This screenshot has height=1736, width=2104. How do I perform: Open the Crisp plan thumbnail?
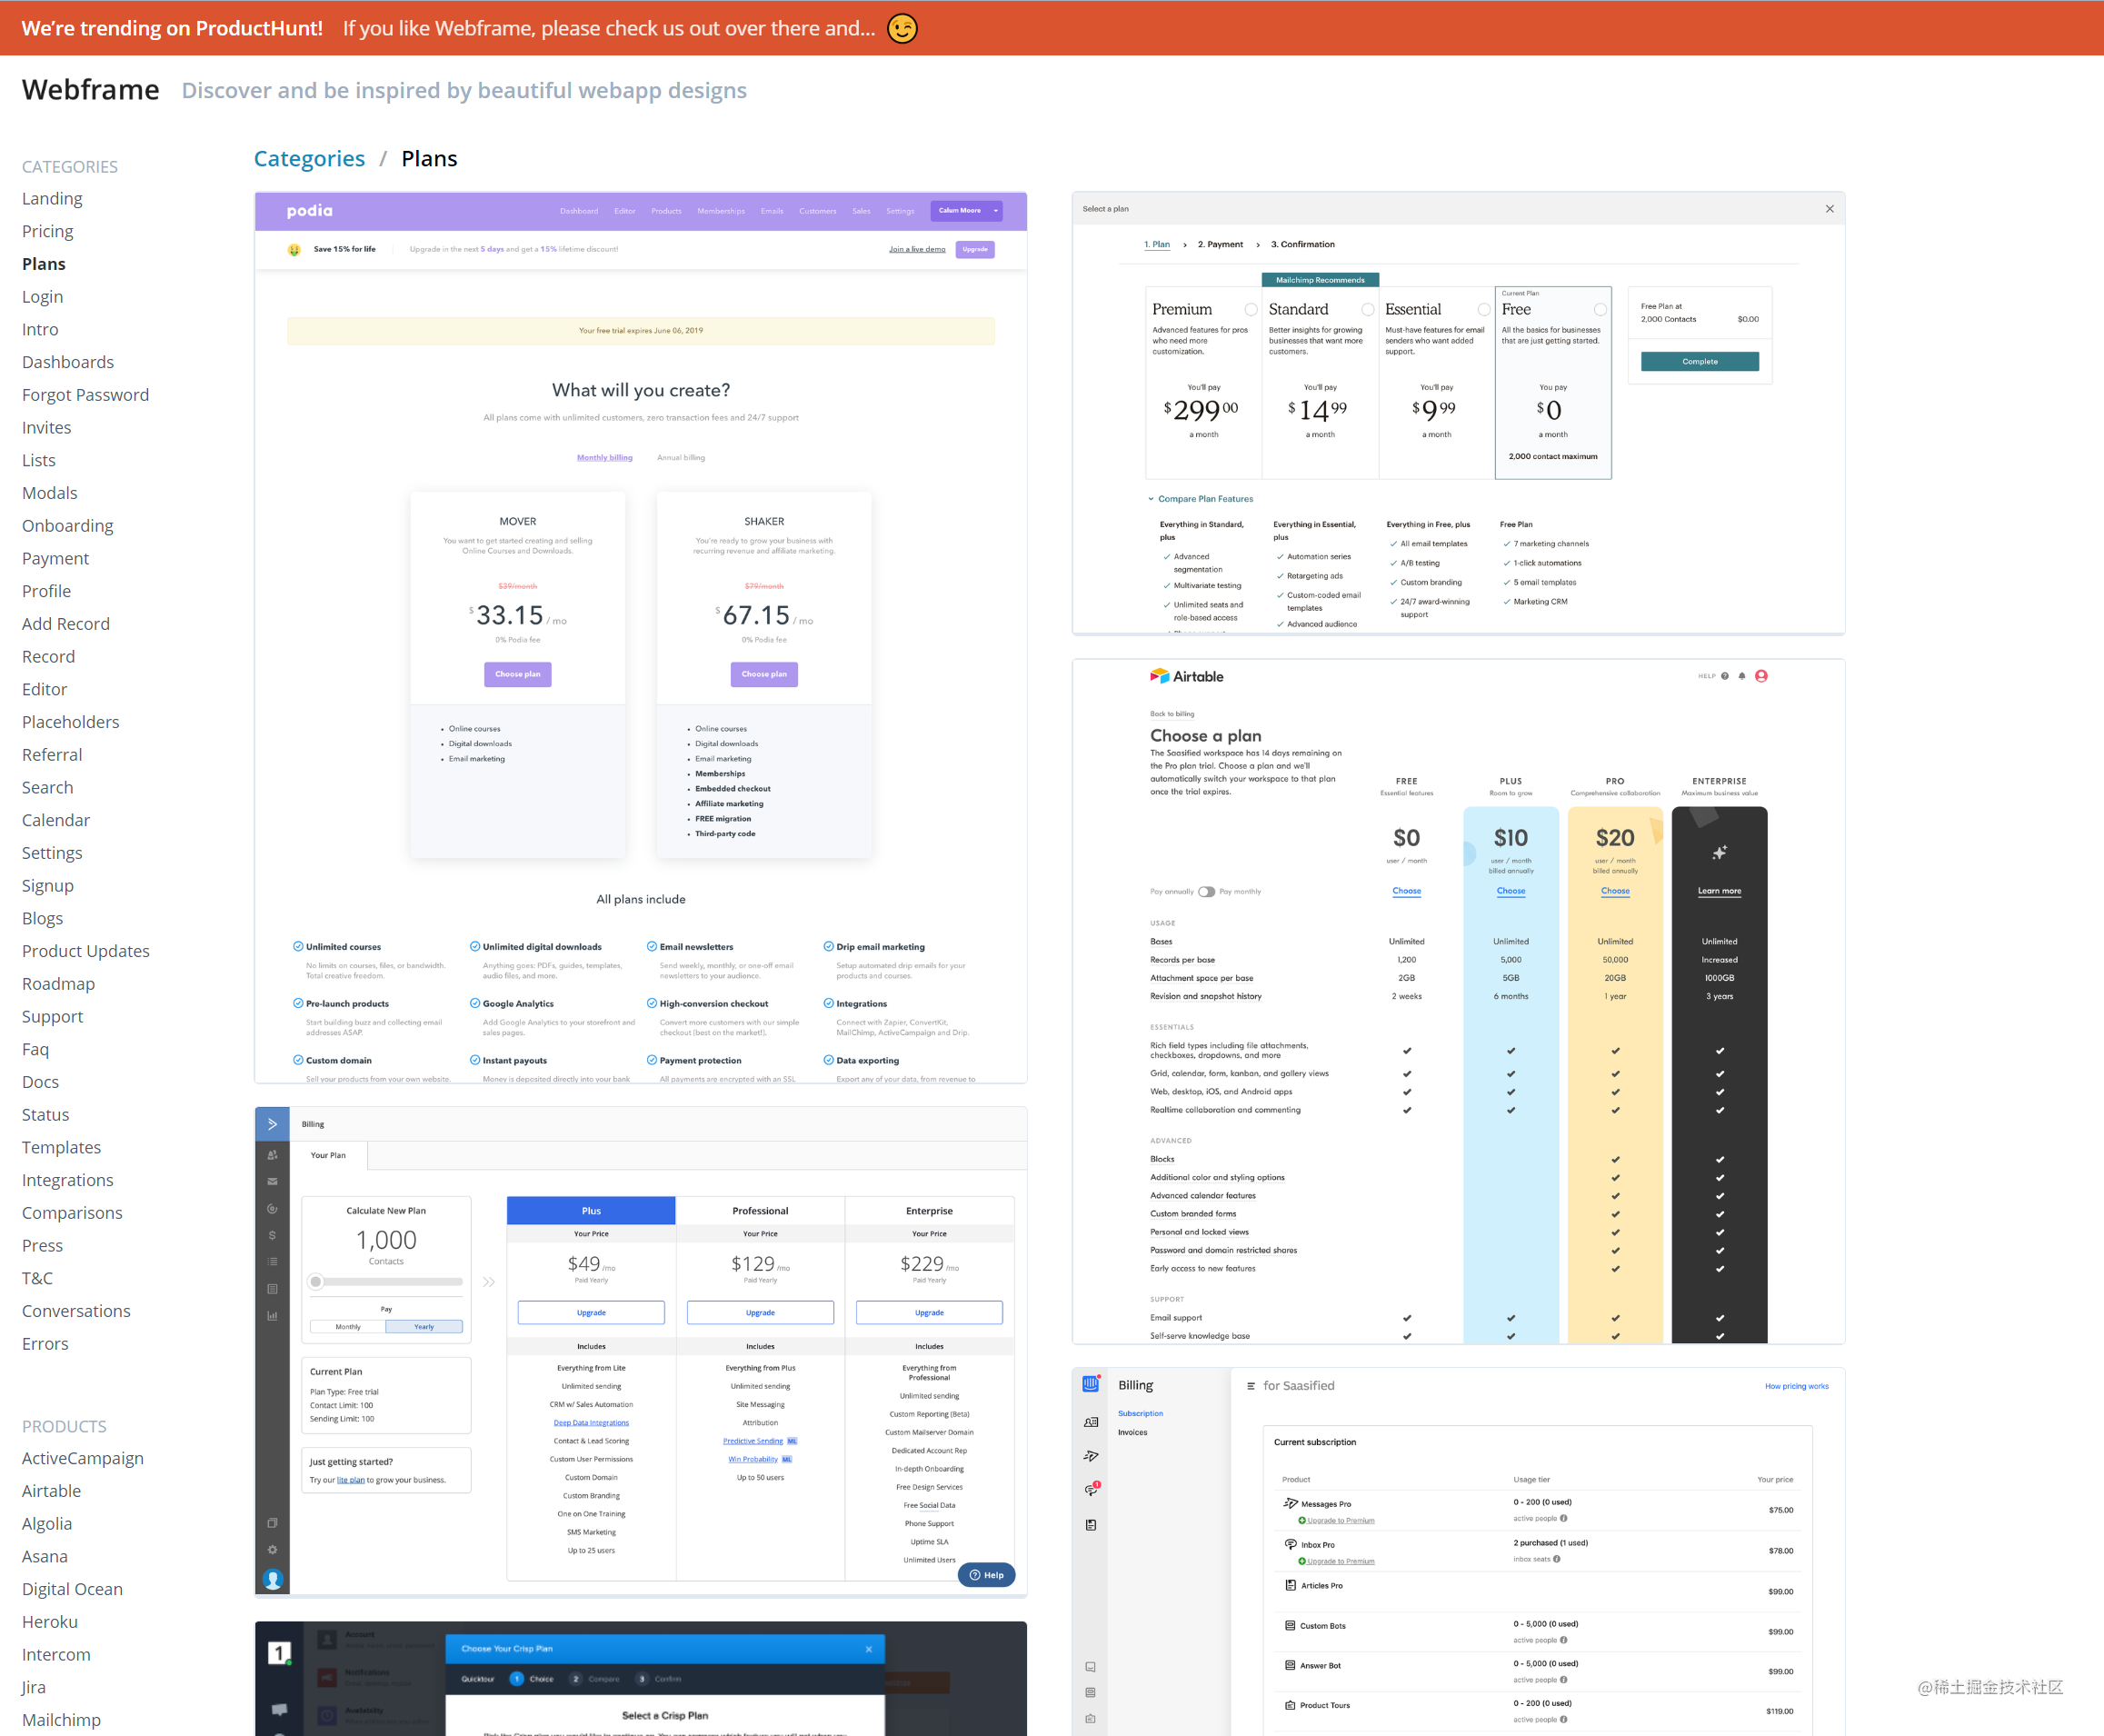pyautogui.click(x=641, y=1679)
